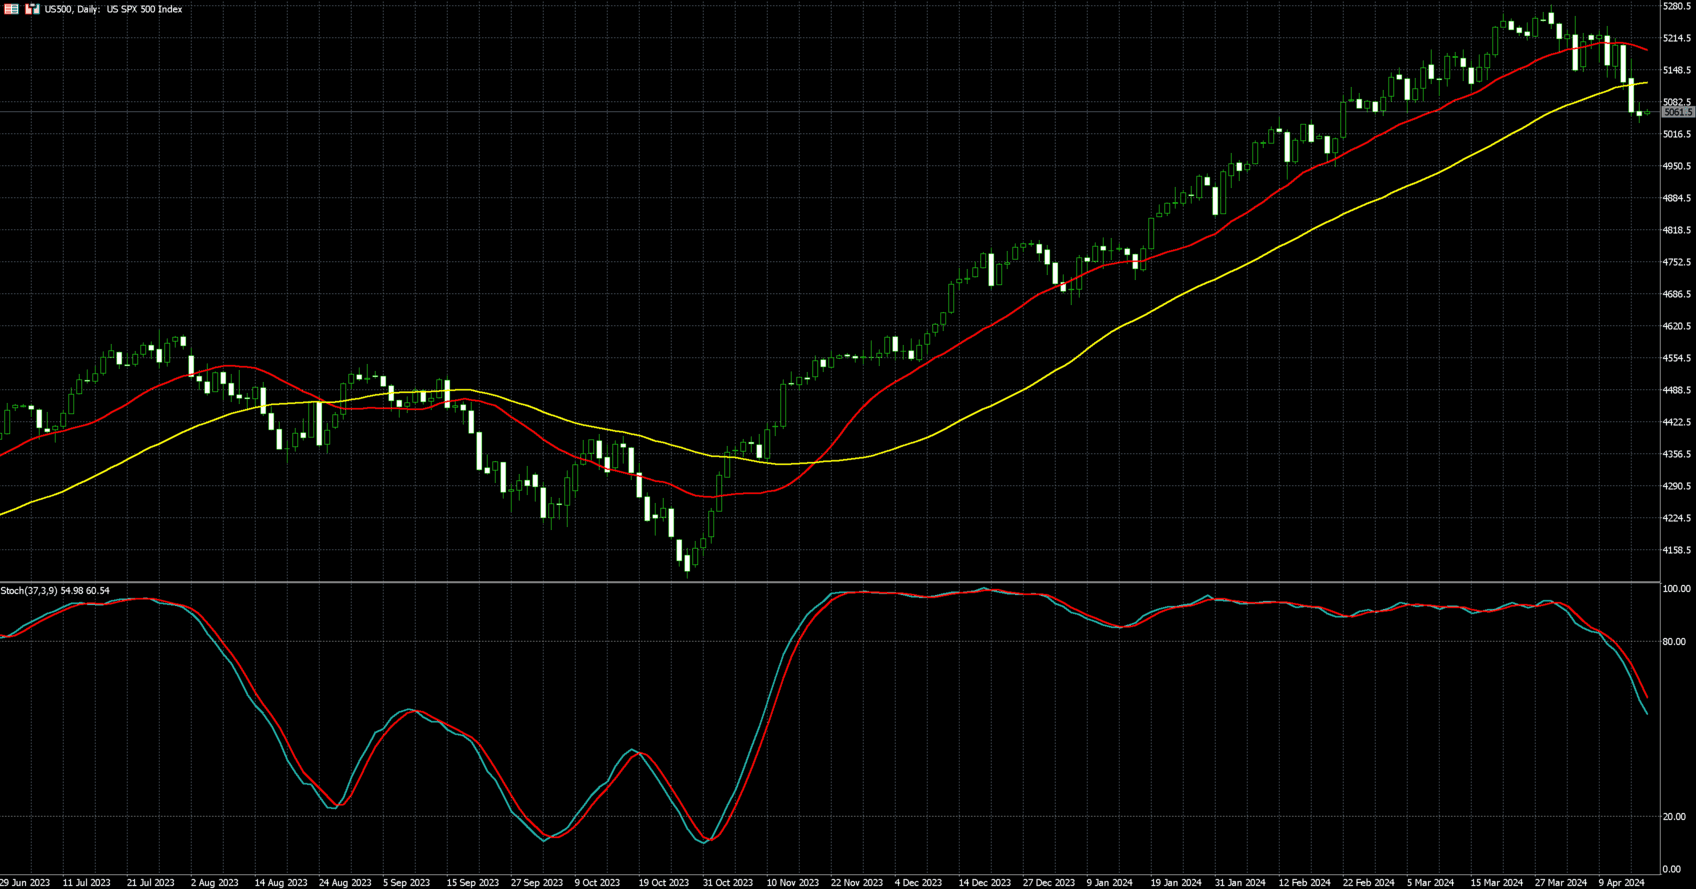Viewport: 1696px width, 889px height.
Task: Click the 0.00 level on Stoch scale
Action: point(1671,869)
